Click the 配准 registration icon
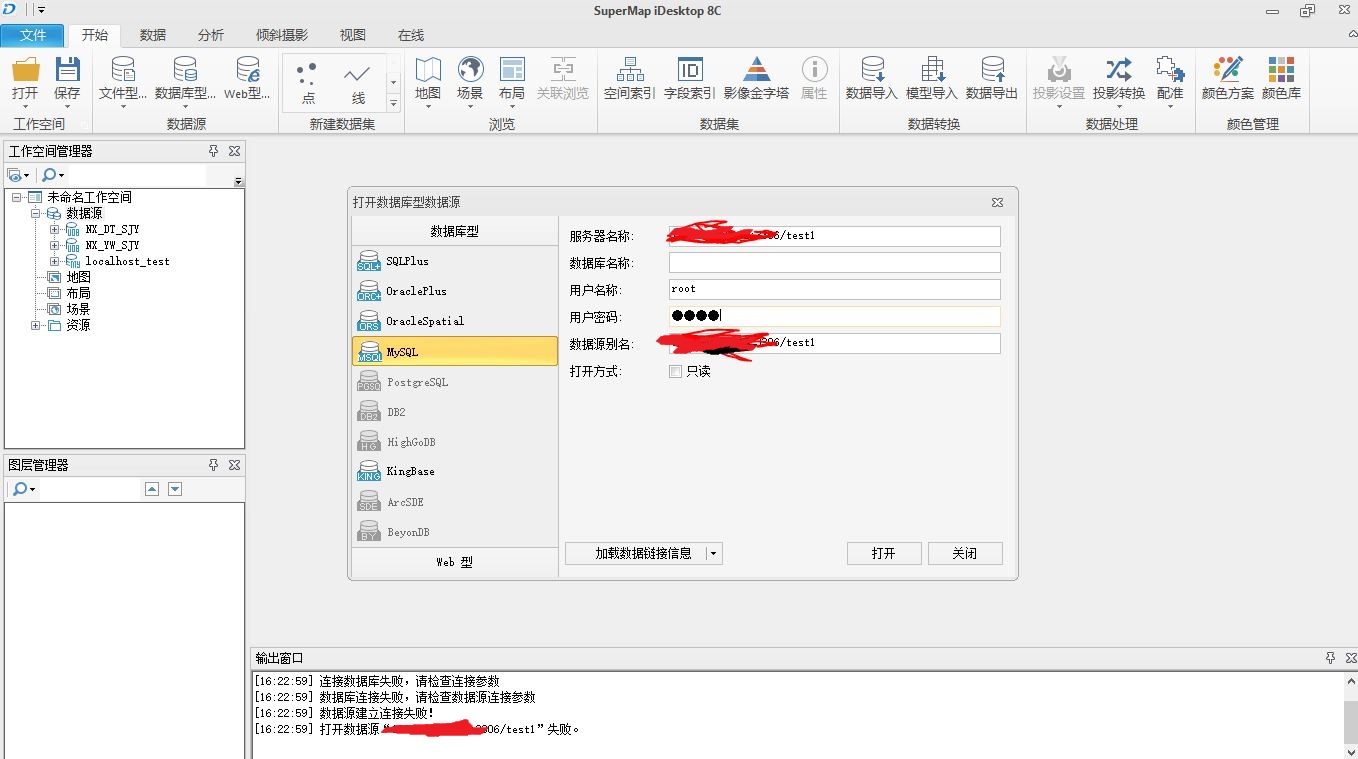The image size is (1358, 759). [x=1169, y=70]
